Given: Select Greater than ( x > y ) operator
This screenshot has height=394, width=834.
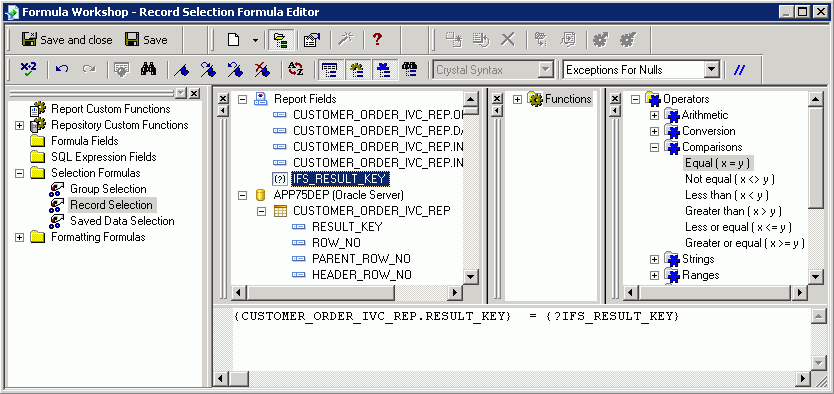Looking at the screenshot, I should click(733, 211).
